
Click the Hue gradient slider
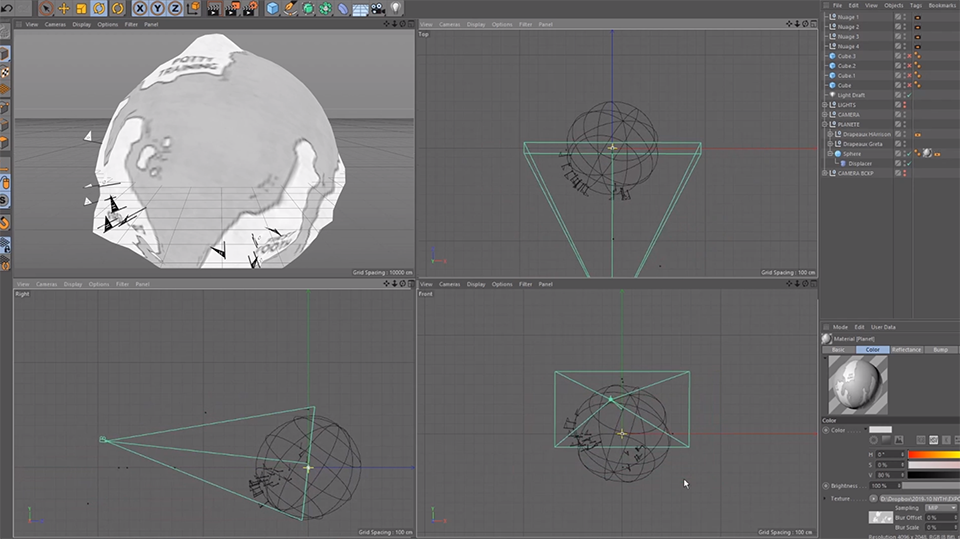point(934,454)
